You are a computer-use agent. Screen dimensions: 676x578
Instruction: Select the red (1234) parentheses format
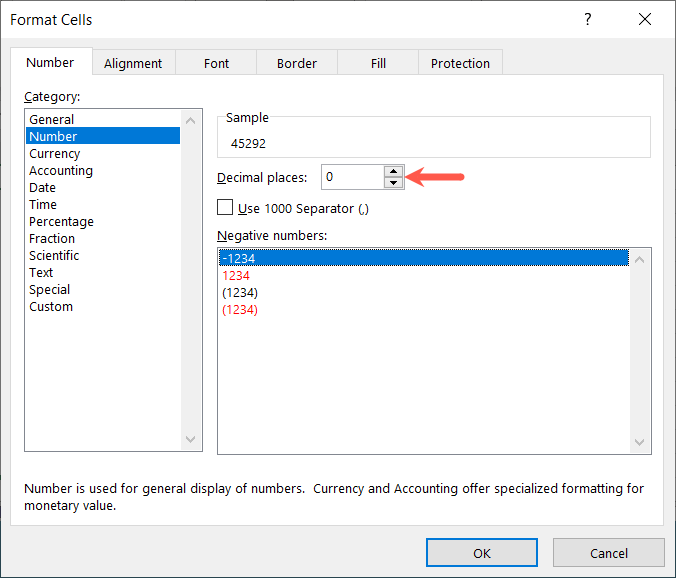coord(240,310)
